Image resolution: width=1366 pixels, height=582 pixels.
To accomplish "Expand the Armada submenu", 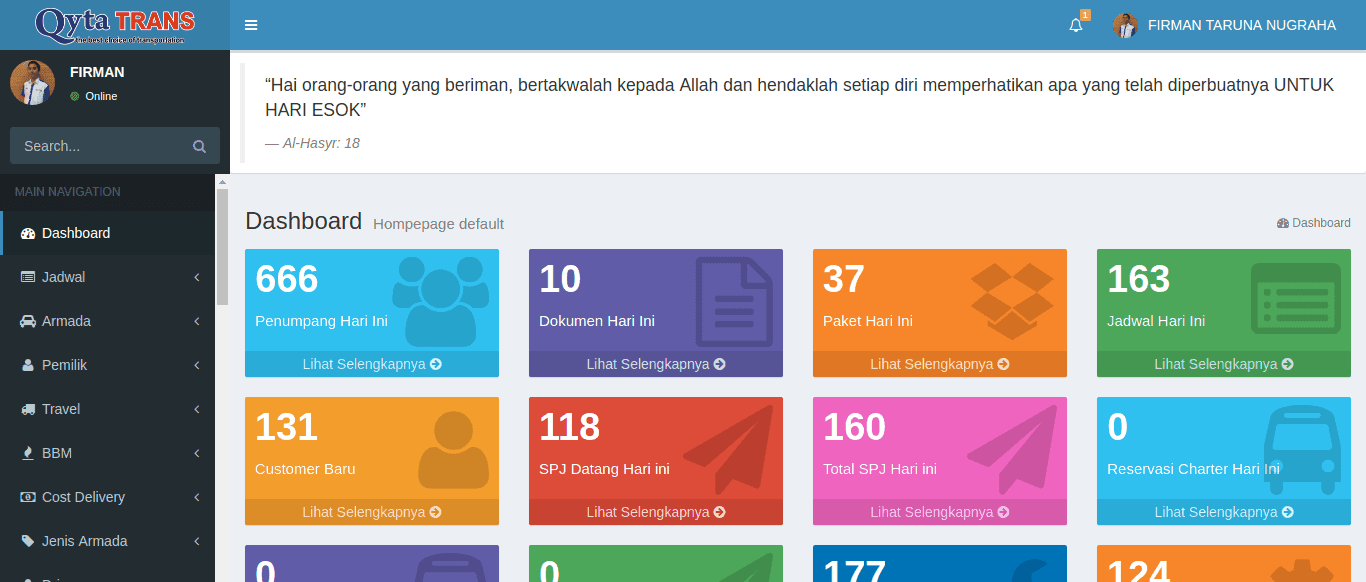I will tap(107, 321).
